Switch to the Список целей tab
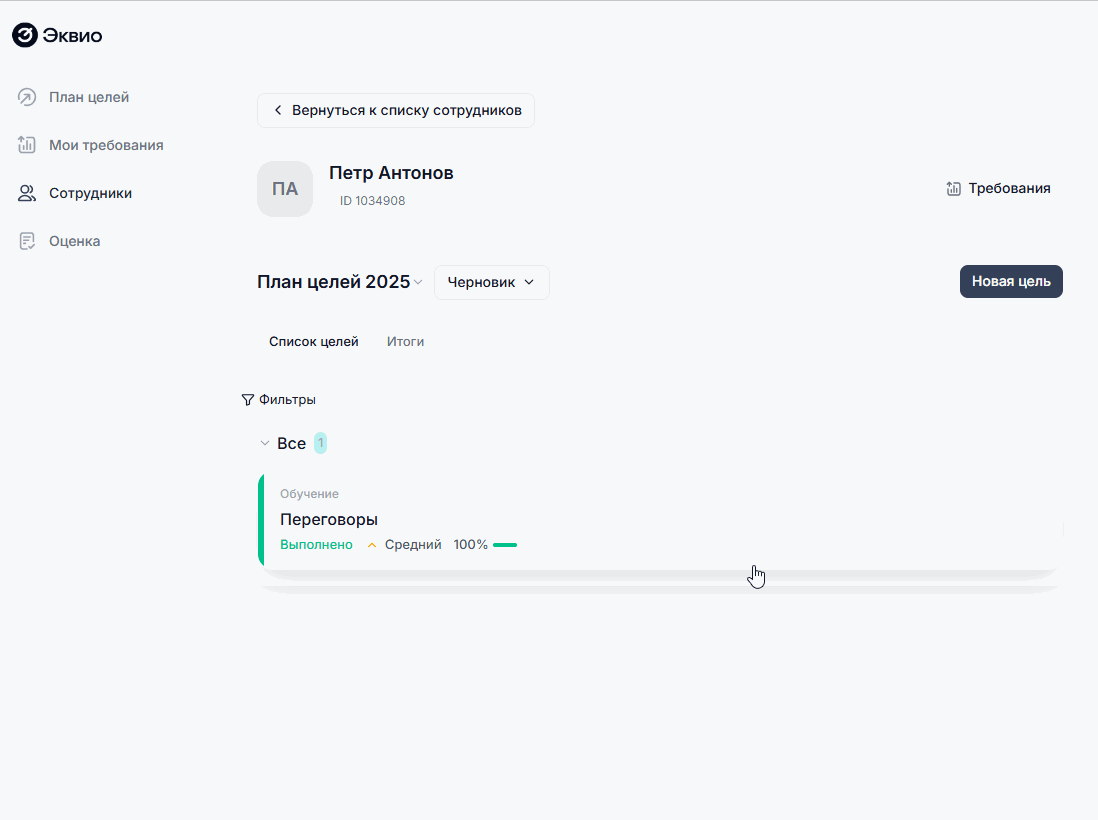The image size is (1098, 820). [313, 341]
